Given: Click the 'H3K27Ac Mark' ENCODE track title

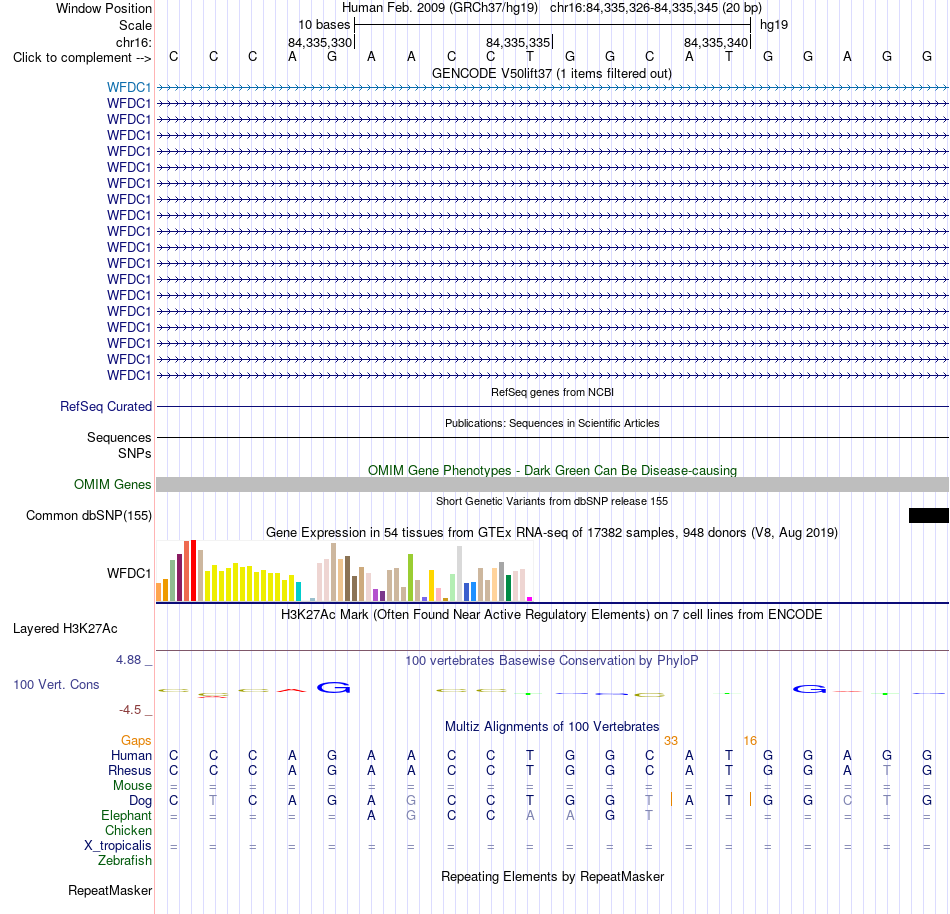Looking at the screenshot, I should pyautogui.click(x=552, y=614).
